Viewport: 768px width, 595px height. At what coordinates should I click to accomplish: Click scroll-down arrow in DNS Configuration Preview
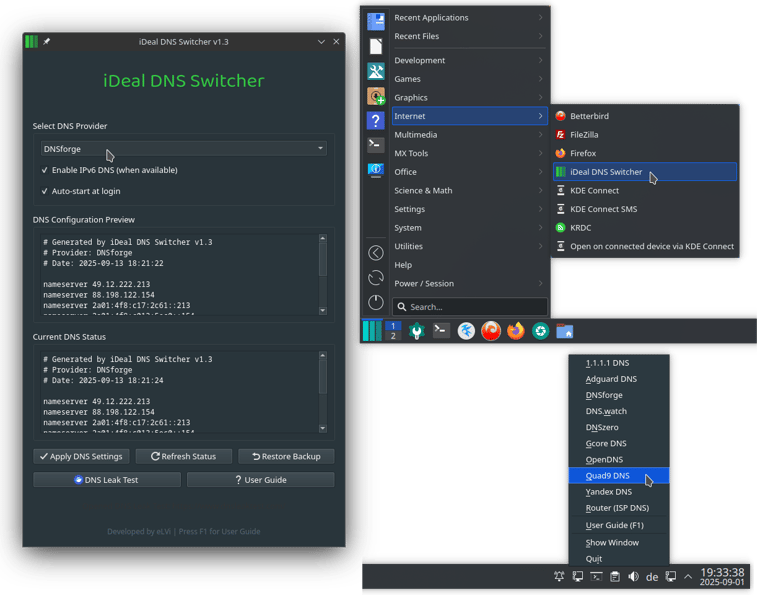pos(322,310)
